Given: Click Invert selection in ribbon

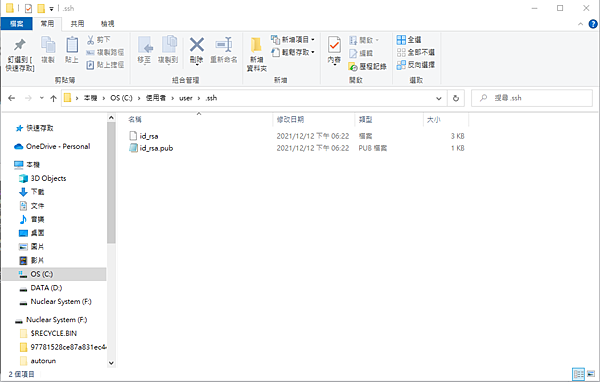Looking at the screenshot, I should pyautogui.click(x=416, y=65).
